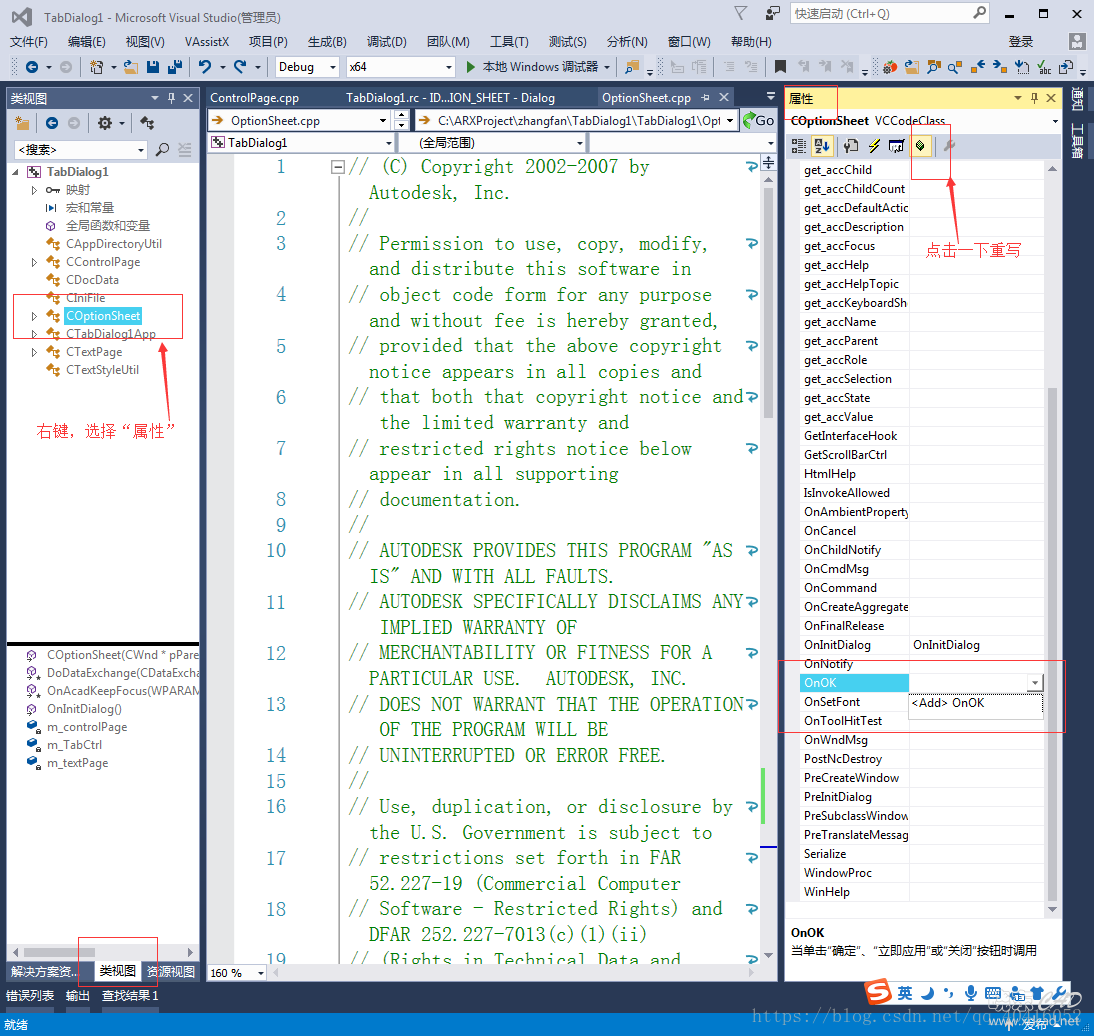The image size is (1094, 1036).
Task: Click View Class Diagram icon in Class View
Action: (x=147, y=123)
